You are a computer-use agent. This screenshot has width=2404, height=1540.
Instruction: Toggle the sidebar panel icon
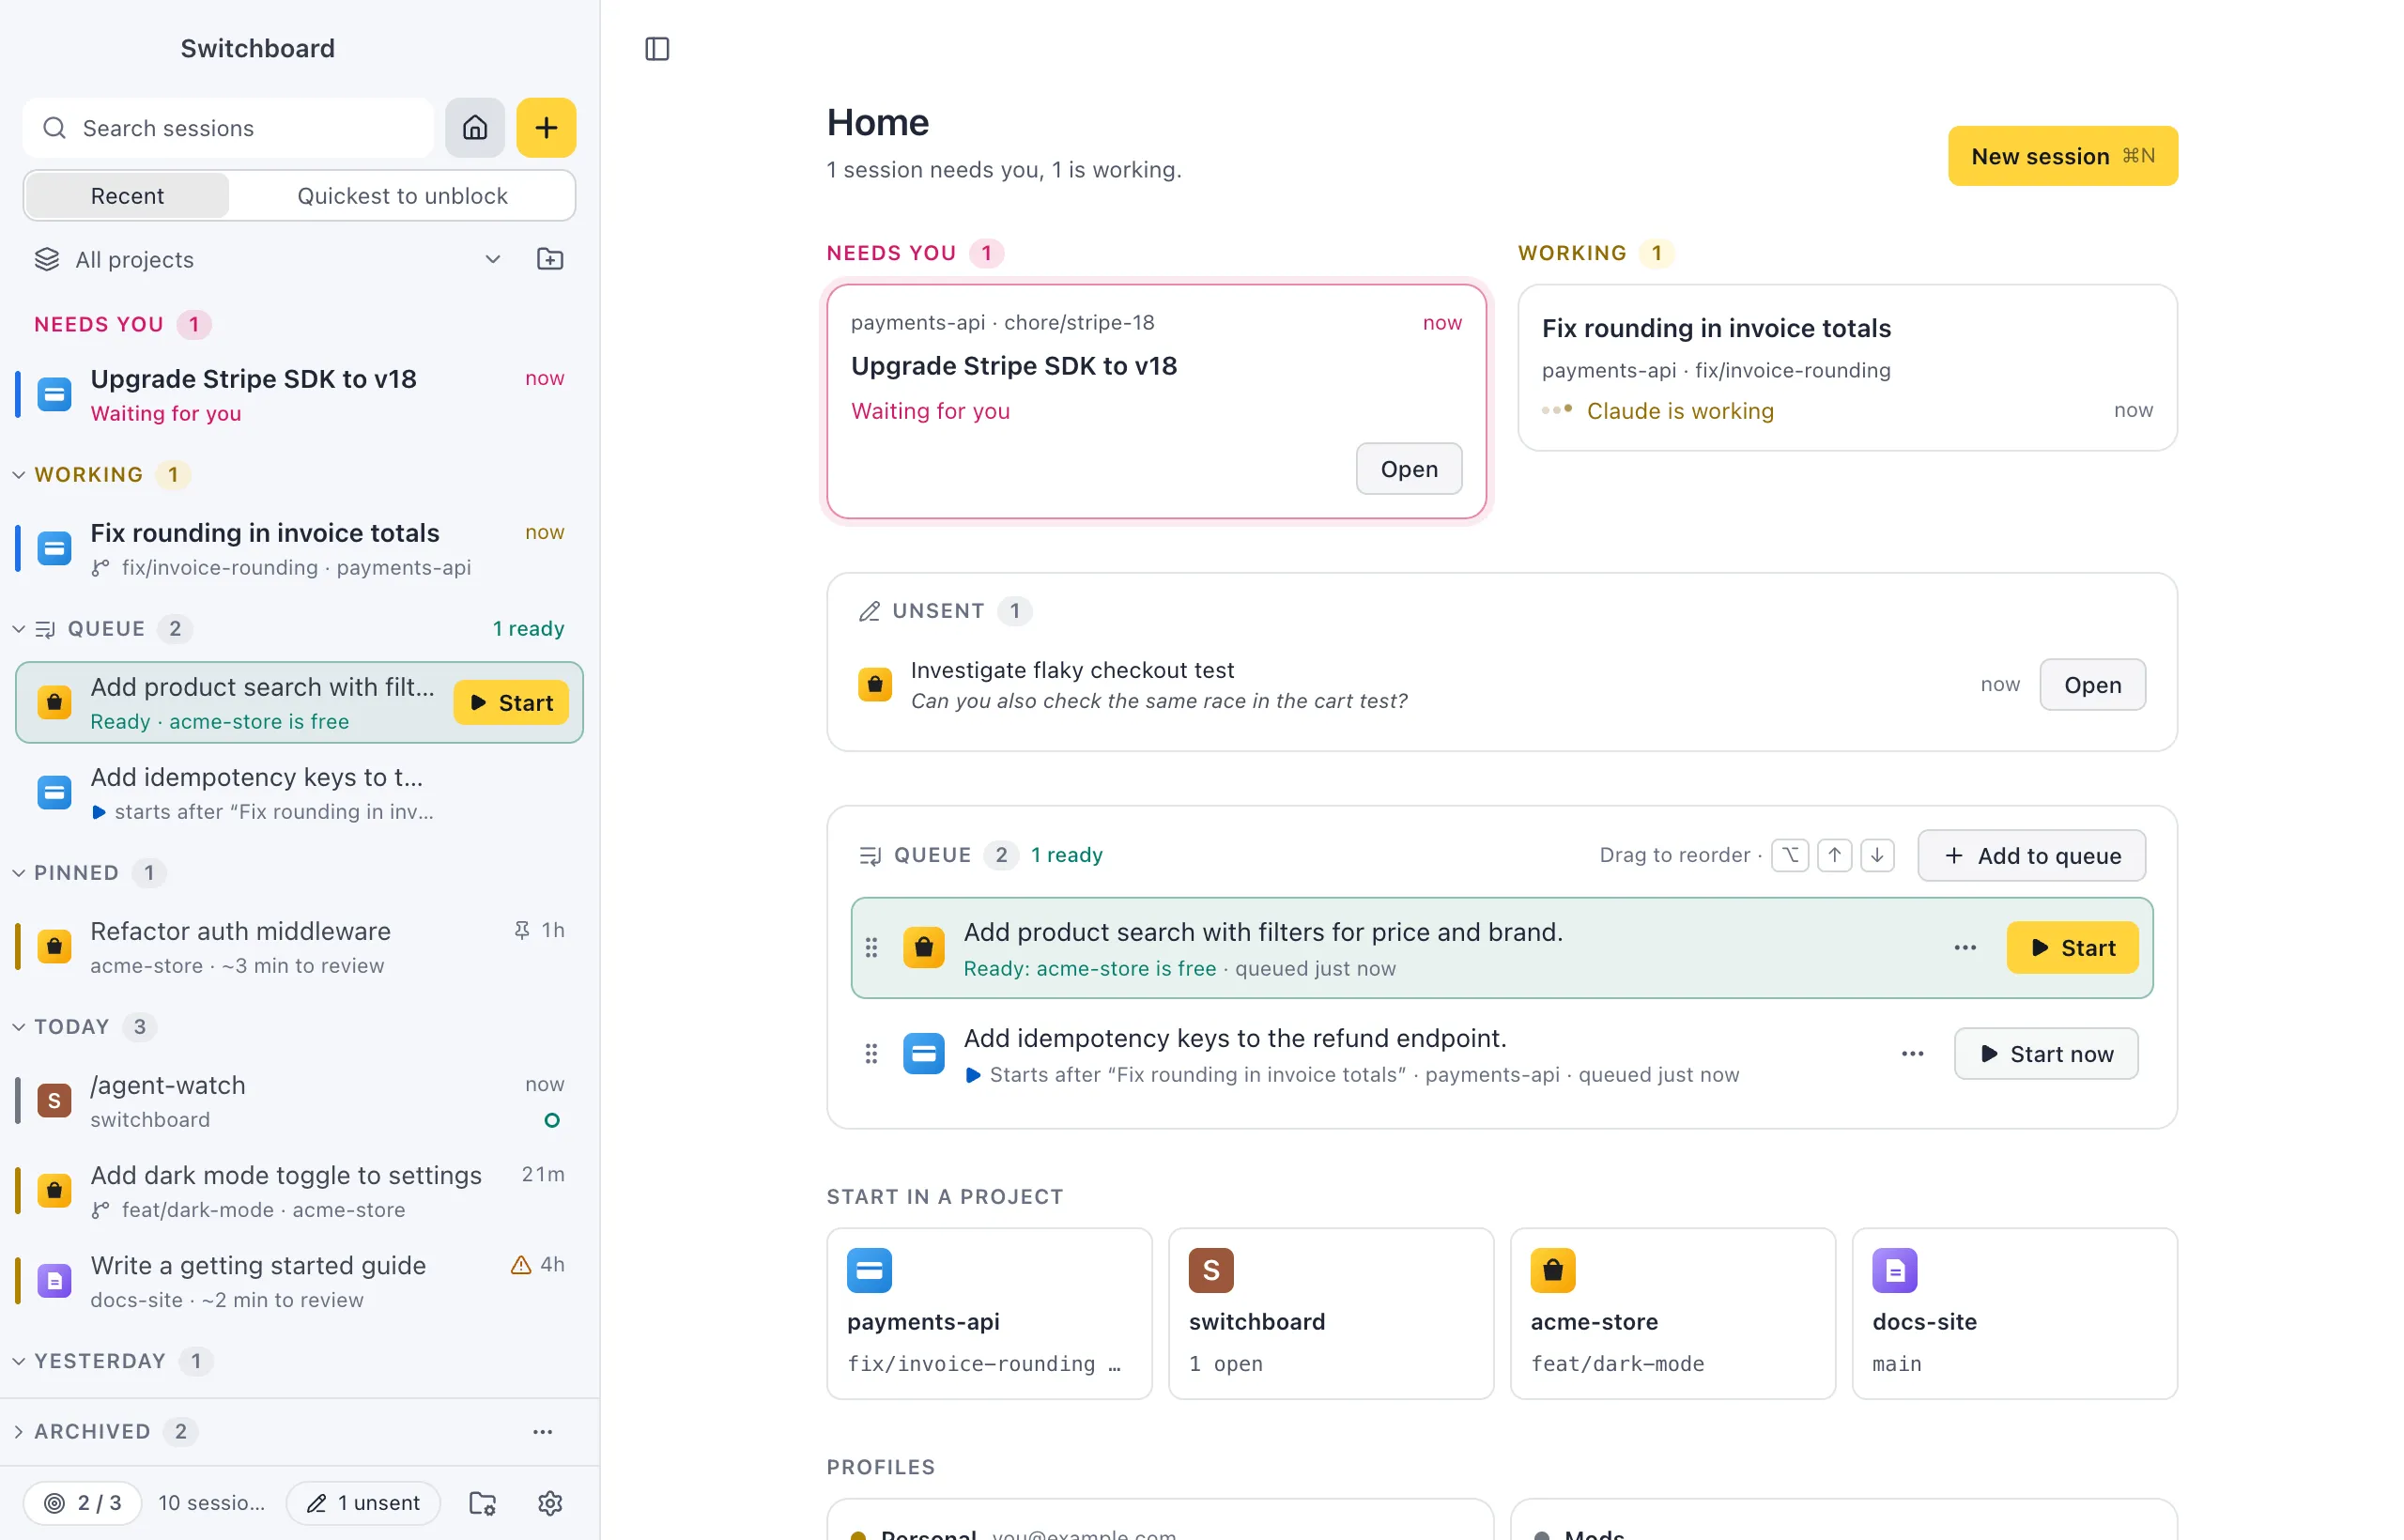click(657, 48)
